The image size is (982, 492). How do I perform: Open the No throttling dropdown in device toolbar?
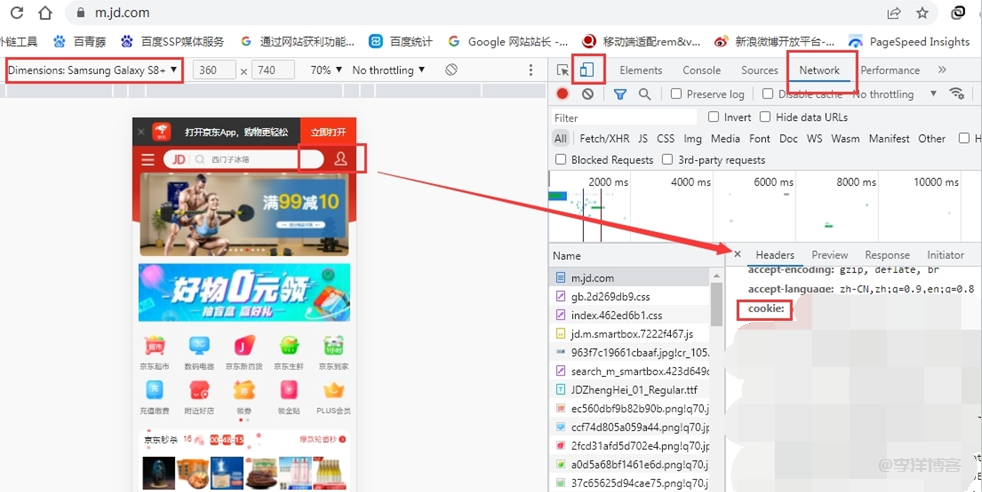click(x=389, y=70)
